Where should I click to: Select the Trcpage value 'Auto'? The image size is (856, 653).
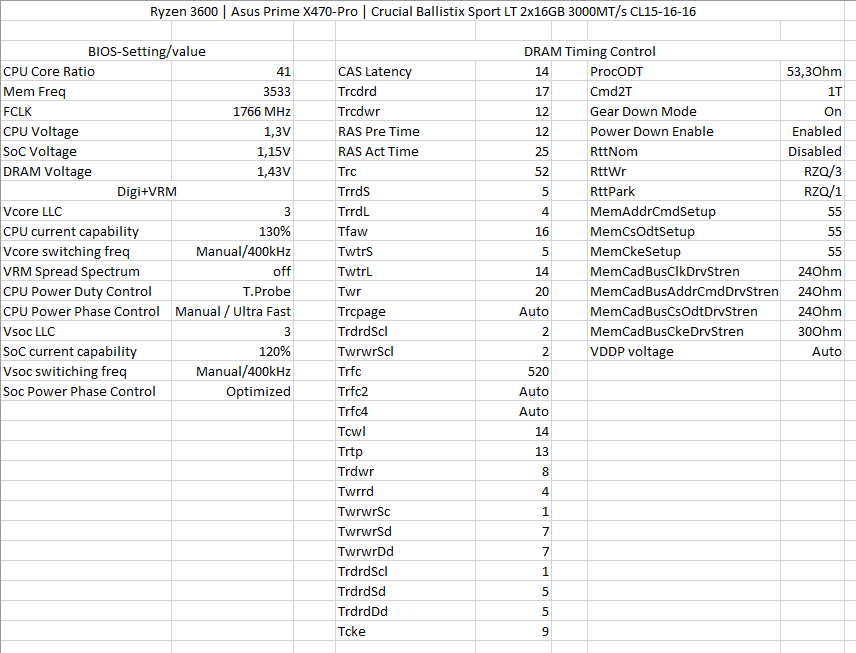513,311
